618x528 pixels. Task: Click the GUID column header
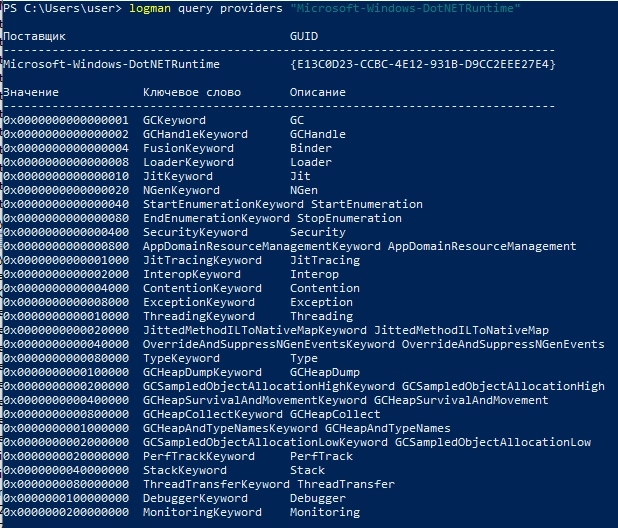point(304,36)
